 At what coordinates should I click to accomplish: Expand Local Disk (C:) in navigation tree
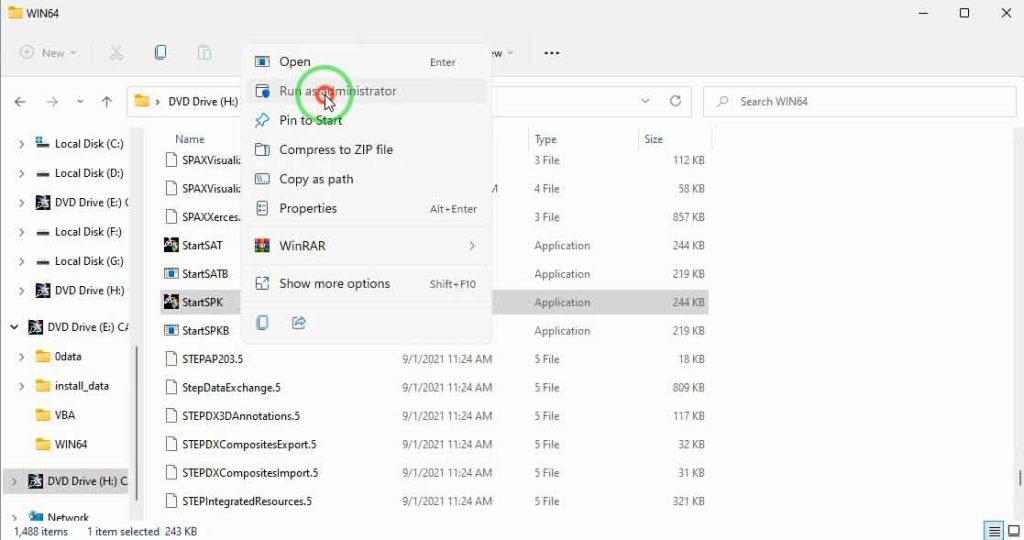(x=21, y=144)
